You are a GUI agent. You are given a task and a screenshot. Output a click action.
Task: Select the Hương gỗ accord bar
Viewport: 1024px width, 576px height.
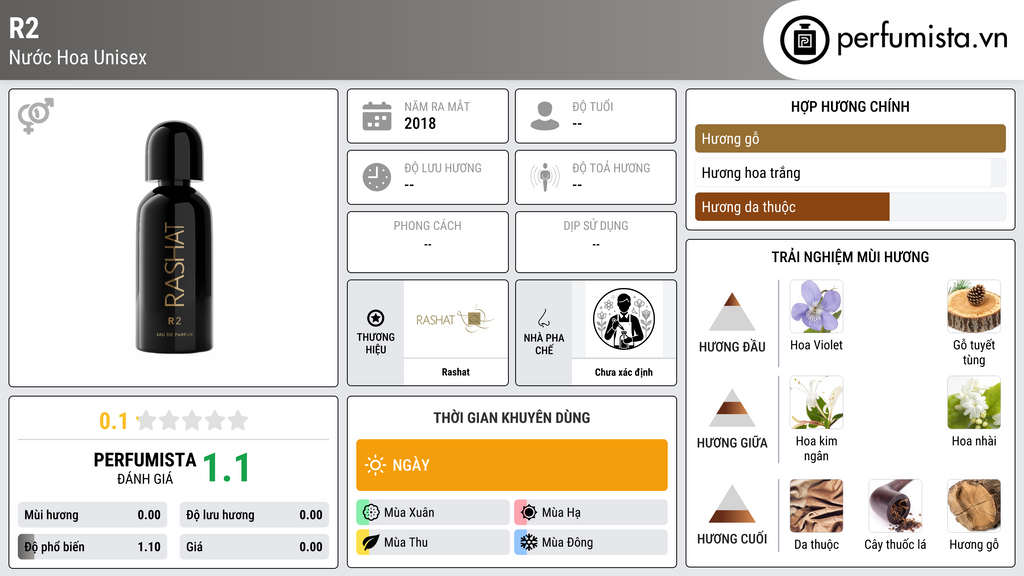pos(850,138)
